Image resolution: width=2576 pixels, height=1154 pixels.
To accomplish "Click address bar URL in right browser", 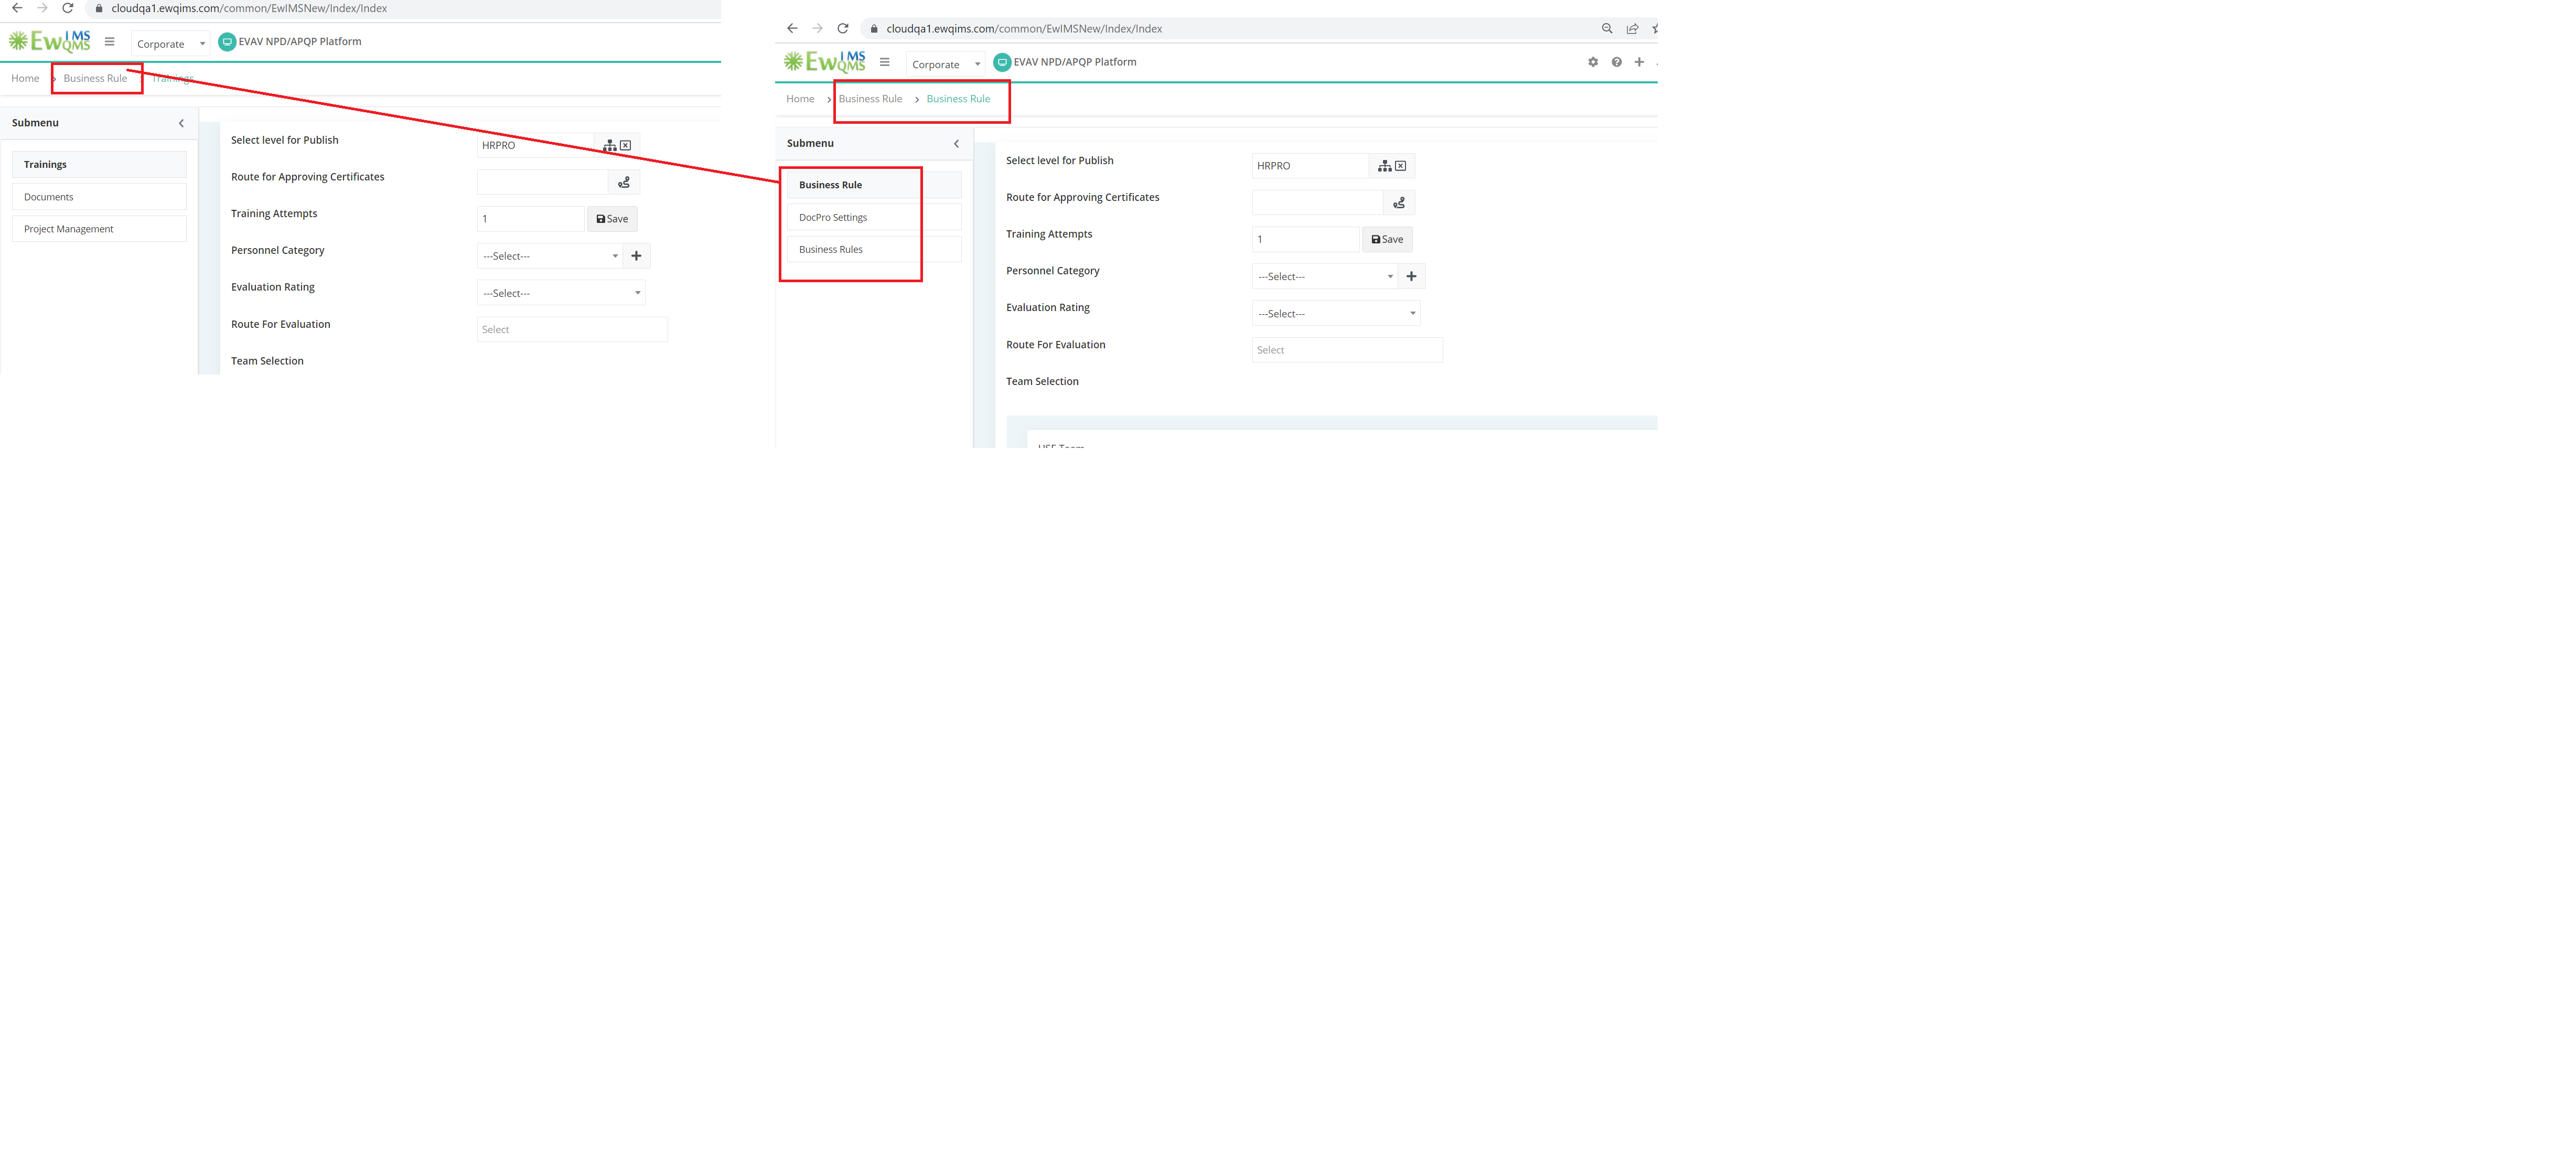I will (1024, 29).
